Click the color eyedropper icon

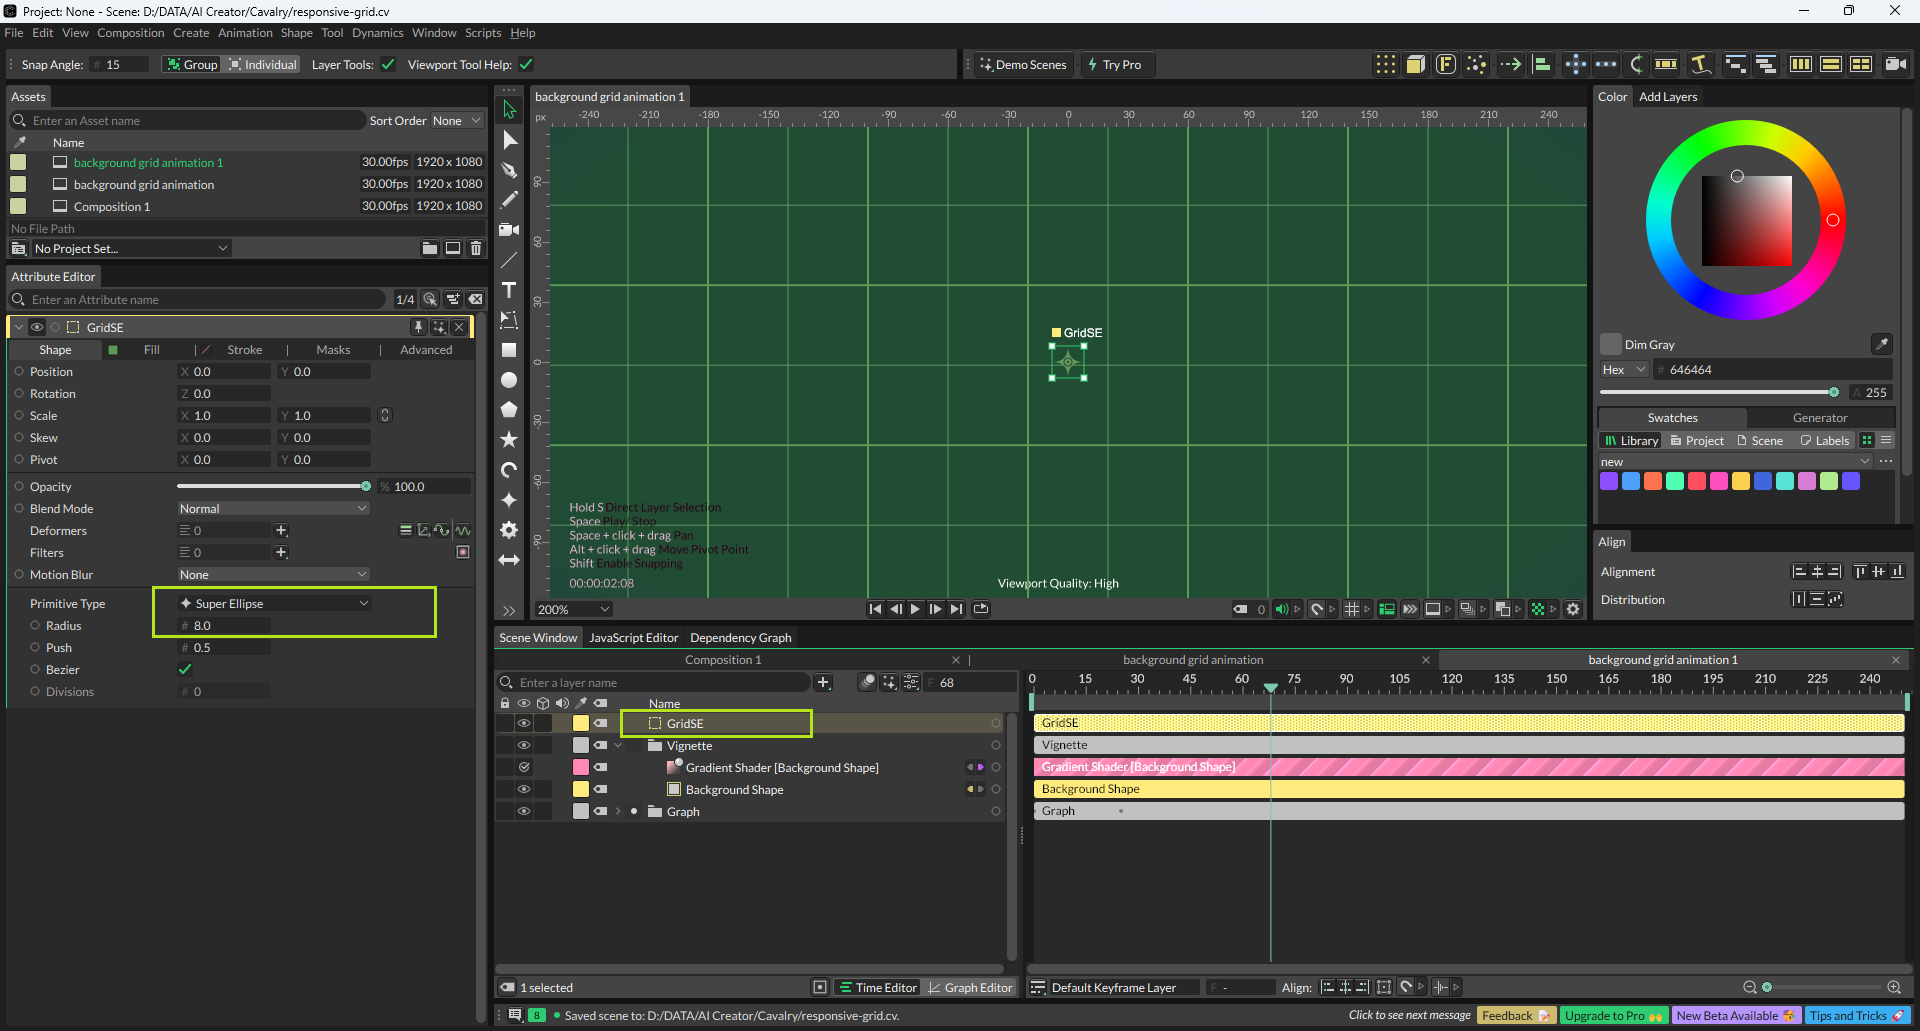(1881, 344)
